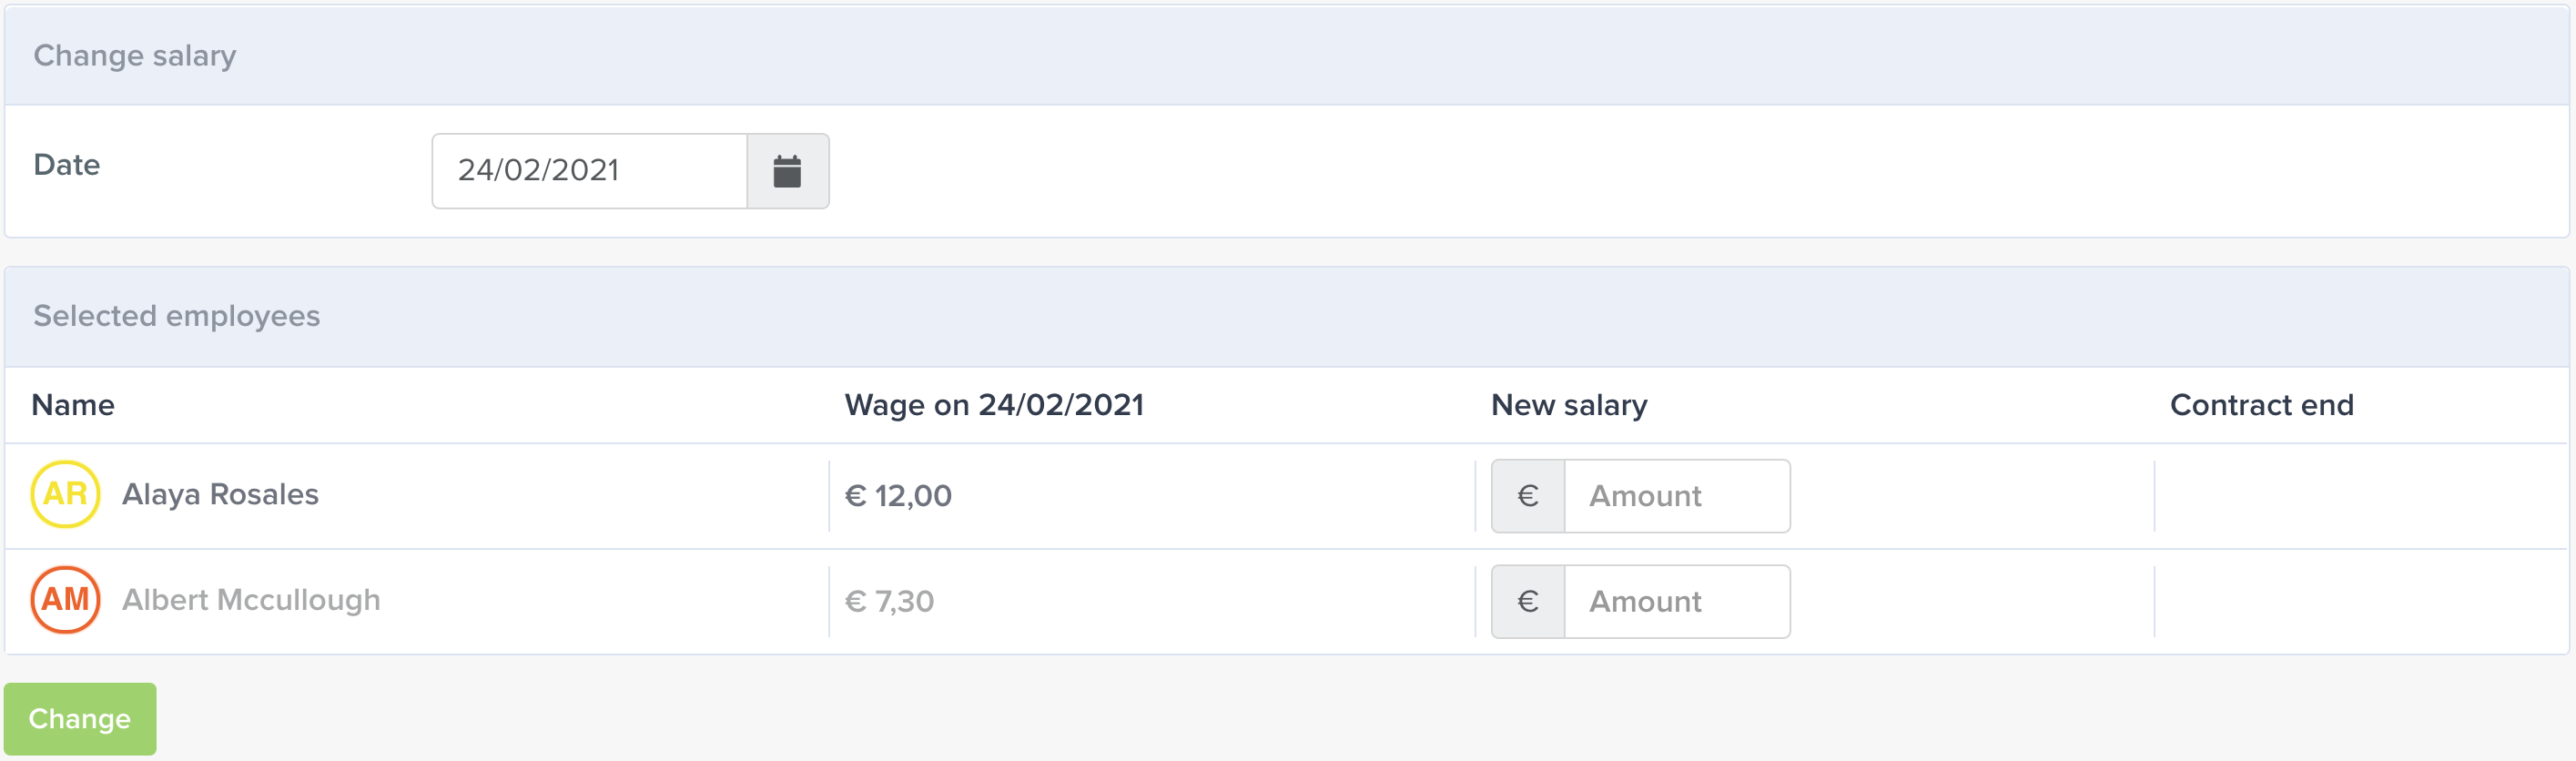Select the Albert Mccullough name
The image size is (2576, 761).
[251, 600]
